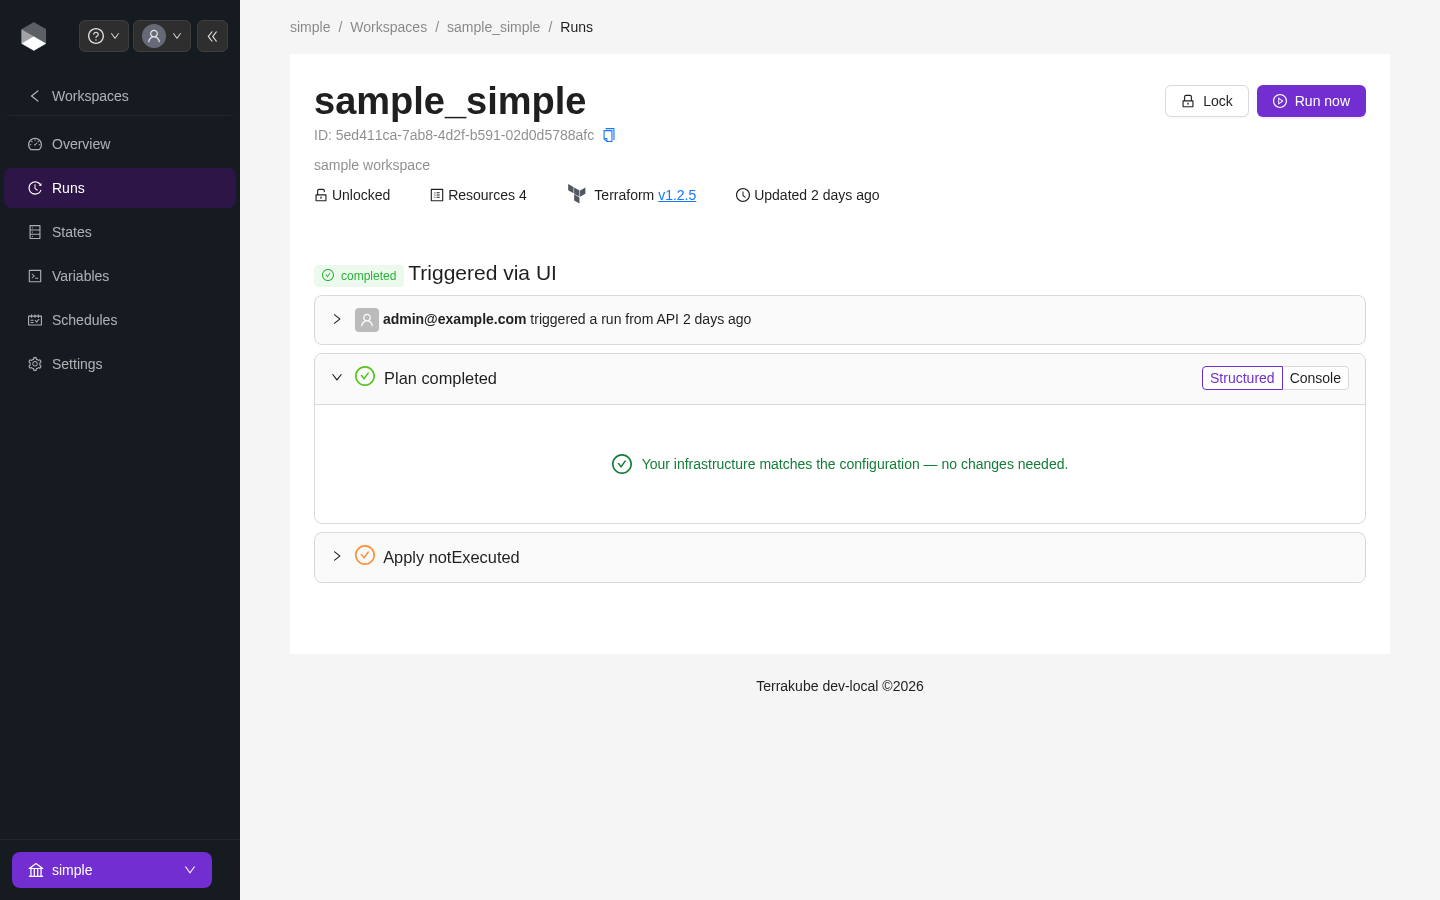1440x900 pixels.
Task: Click the admin user avatar in the run entry
Action: point(367,320)
